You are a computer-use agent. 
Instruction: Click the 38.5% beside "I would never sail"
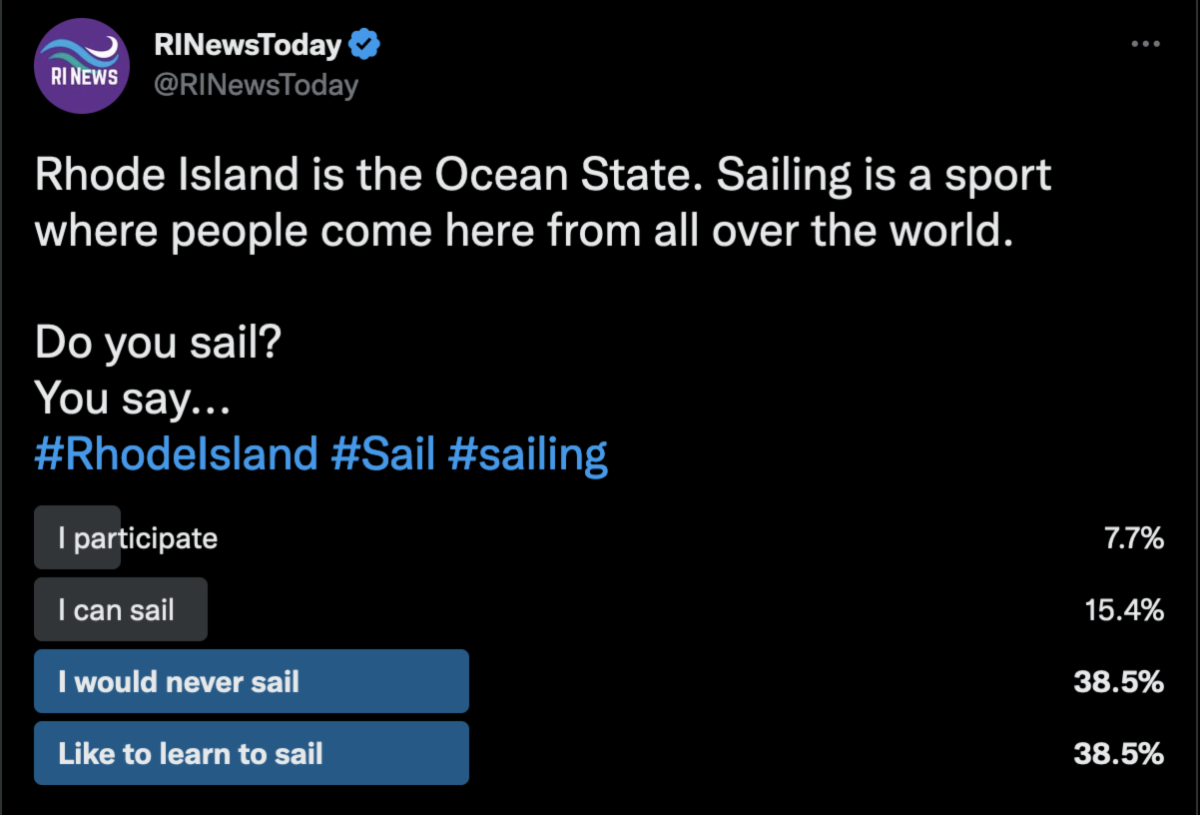coord(1118,681)
